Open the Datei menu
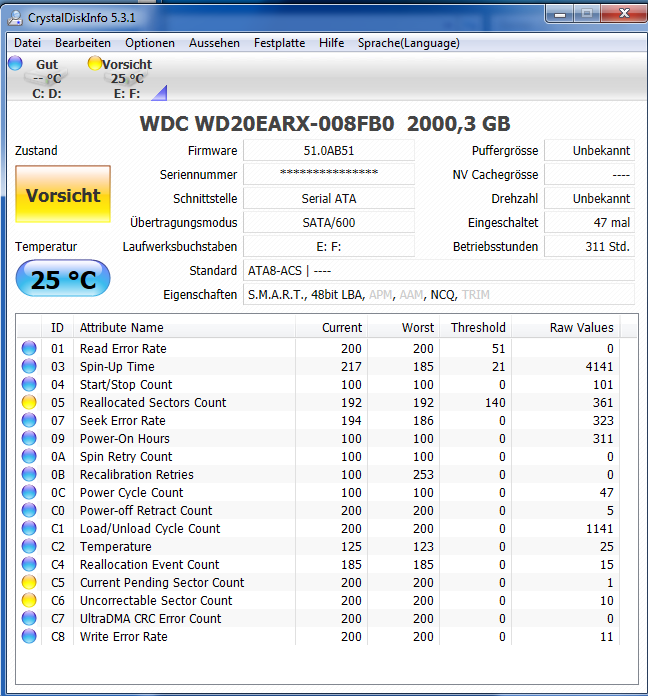648x696 pixels. pos(28,43)
